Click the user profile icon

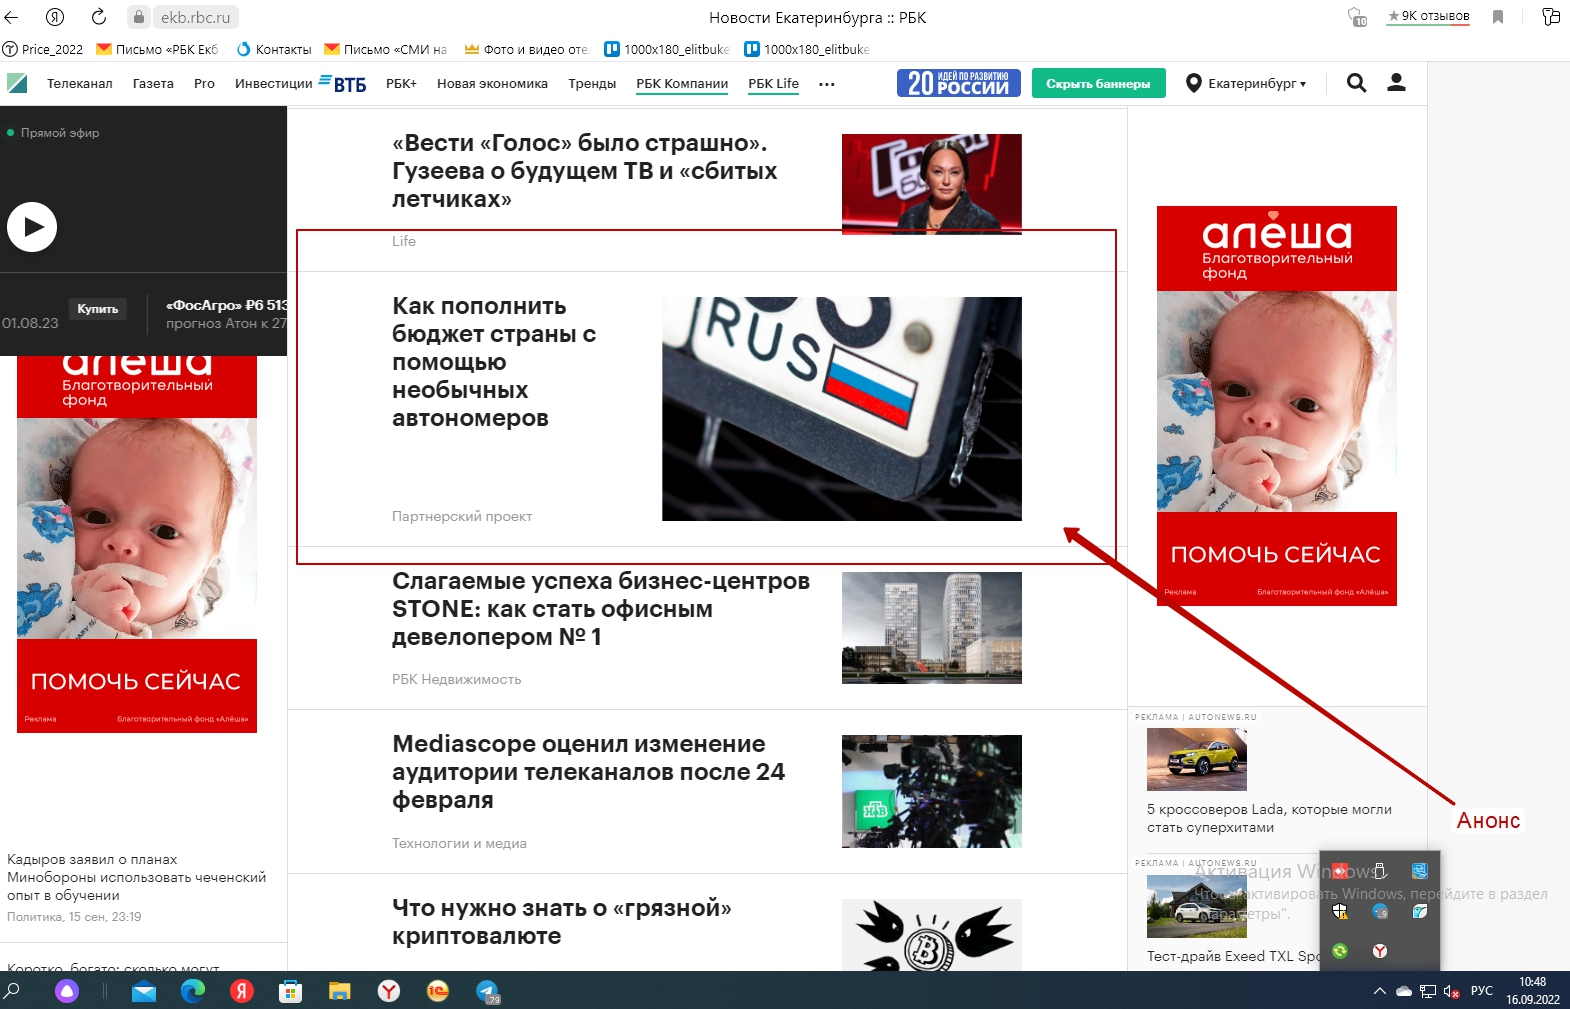(1396, 83)
